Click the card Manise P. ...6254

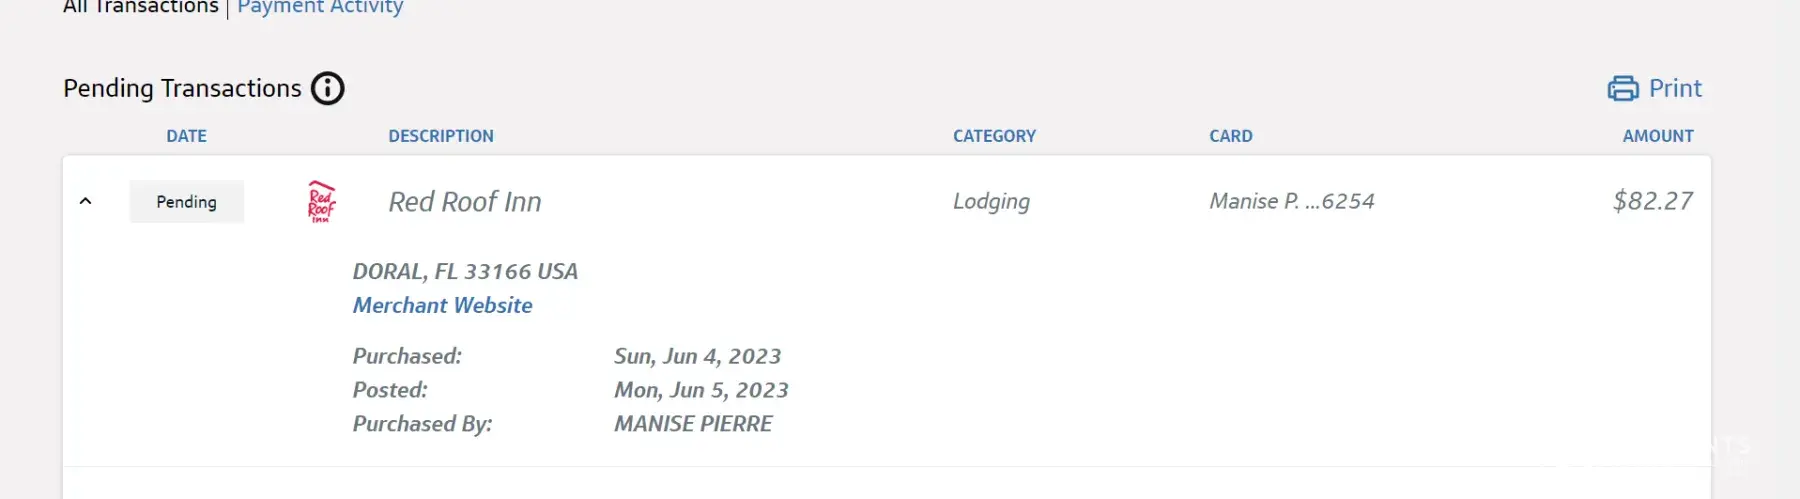1291,202
